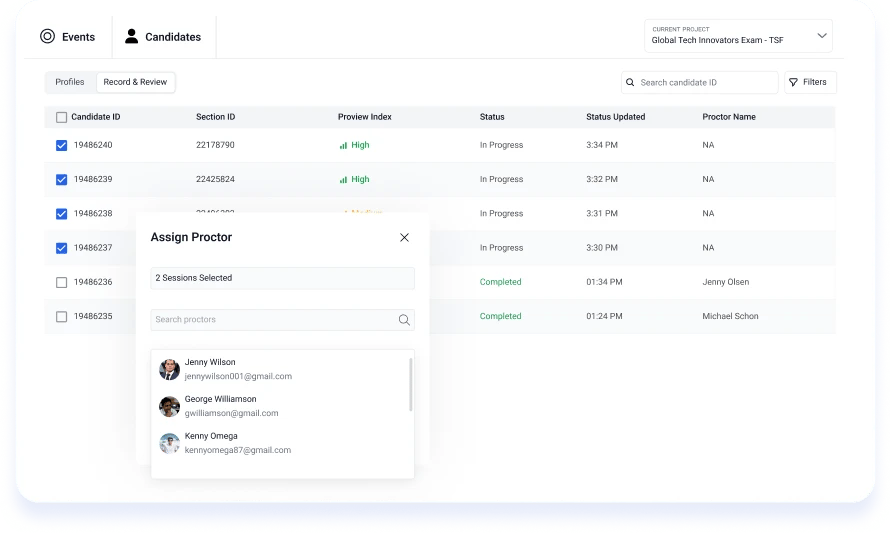
Task: Close the Assign Proctor dialog
Action: [404, 237]
